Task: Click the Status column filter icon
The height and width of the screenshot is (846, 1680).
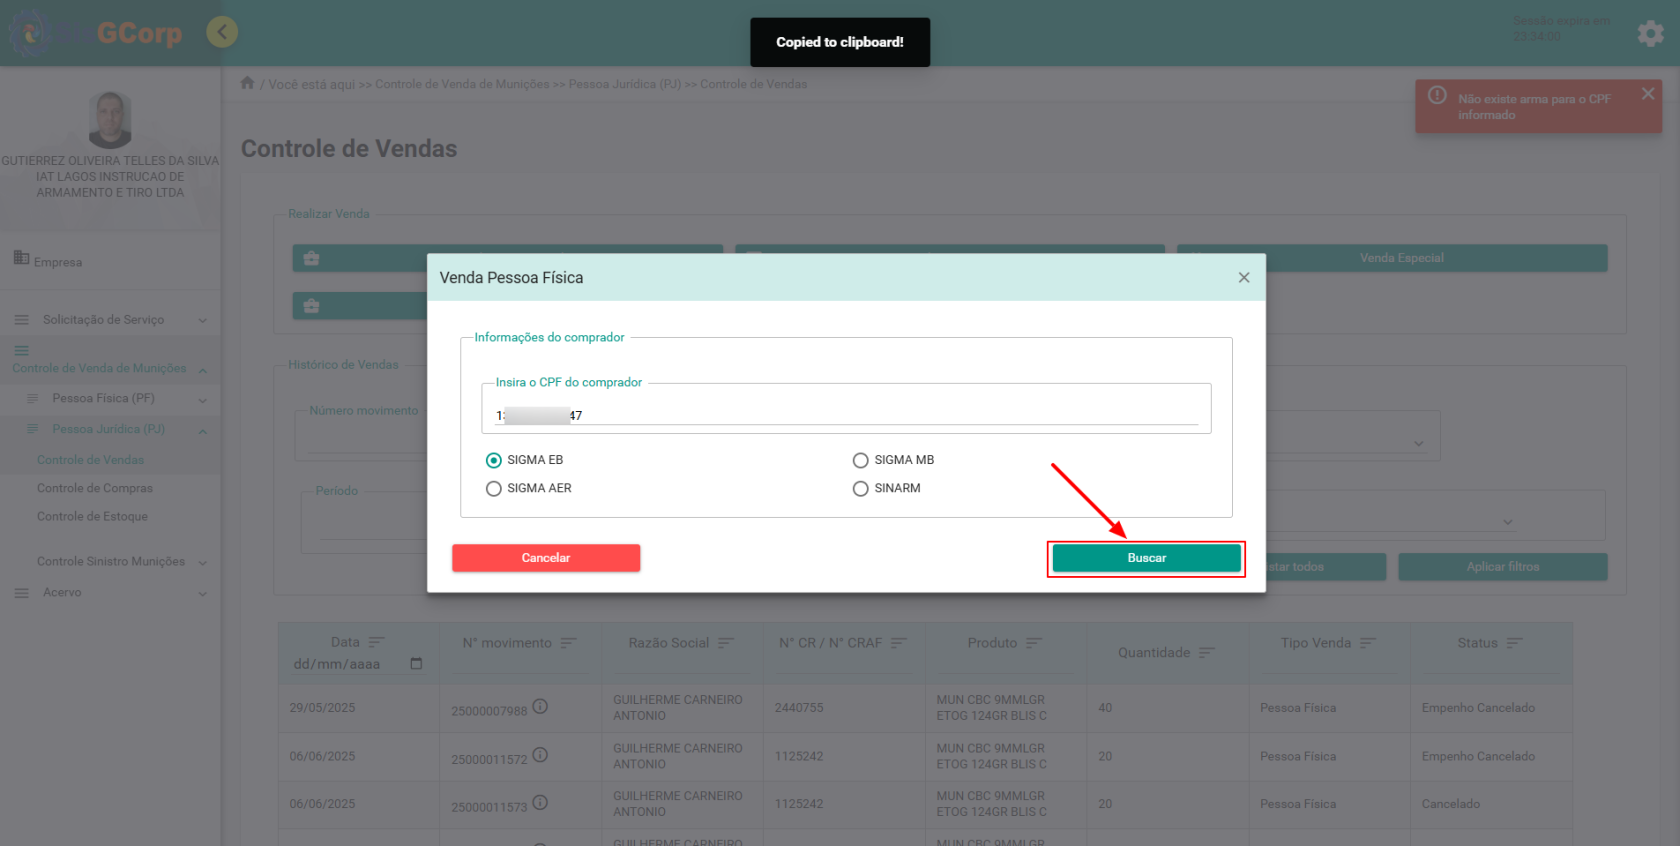Action: click(1514, 643)
